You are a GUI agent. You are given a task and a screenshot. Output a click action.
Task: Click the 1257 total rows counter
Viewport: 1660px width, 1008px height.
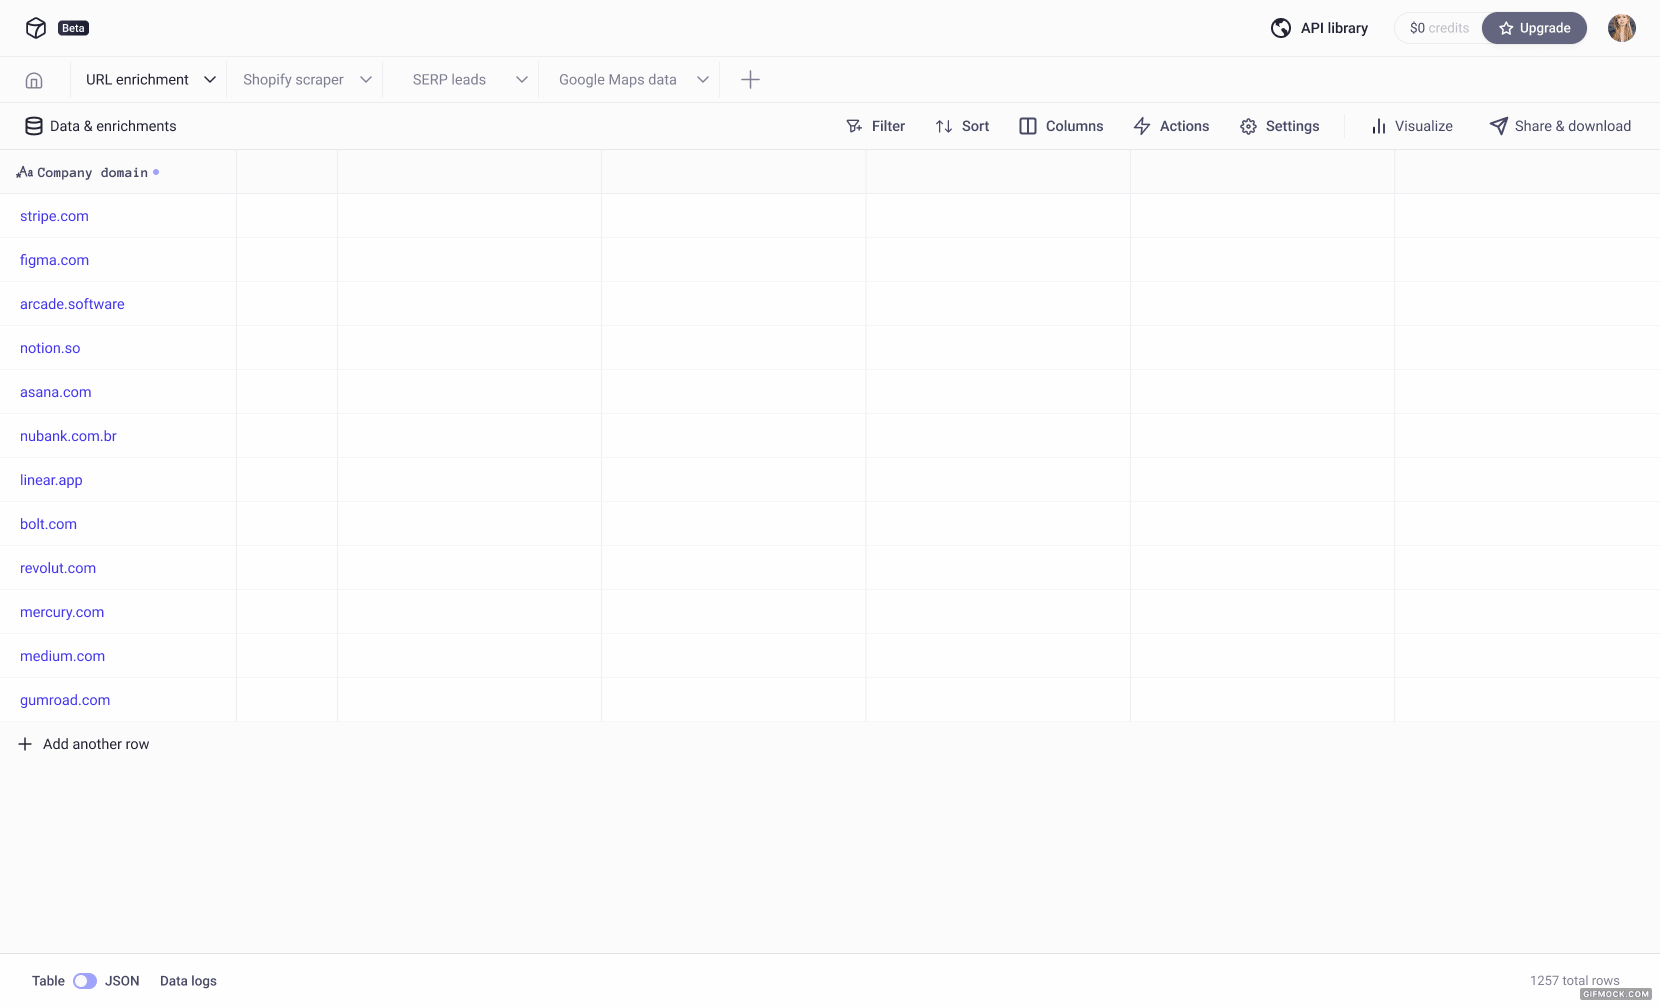1574,981
